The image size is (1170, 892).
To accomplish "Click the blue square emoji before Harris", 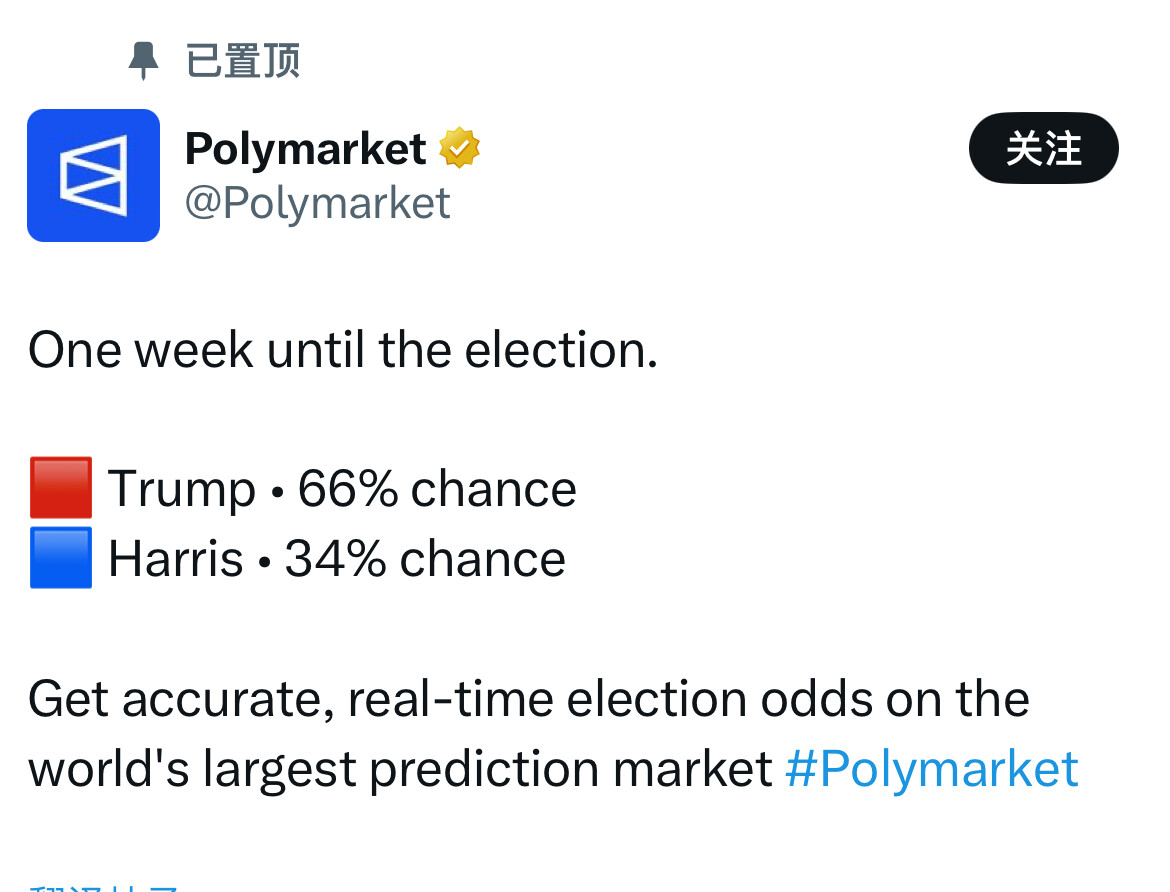I will coord(61,558).
